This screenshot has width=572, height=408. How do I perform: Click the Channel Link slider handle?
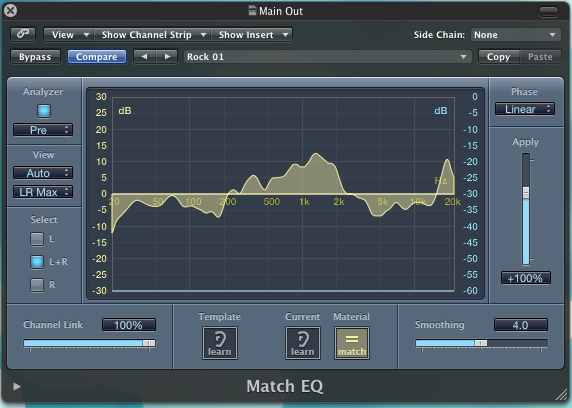(149, 343)
